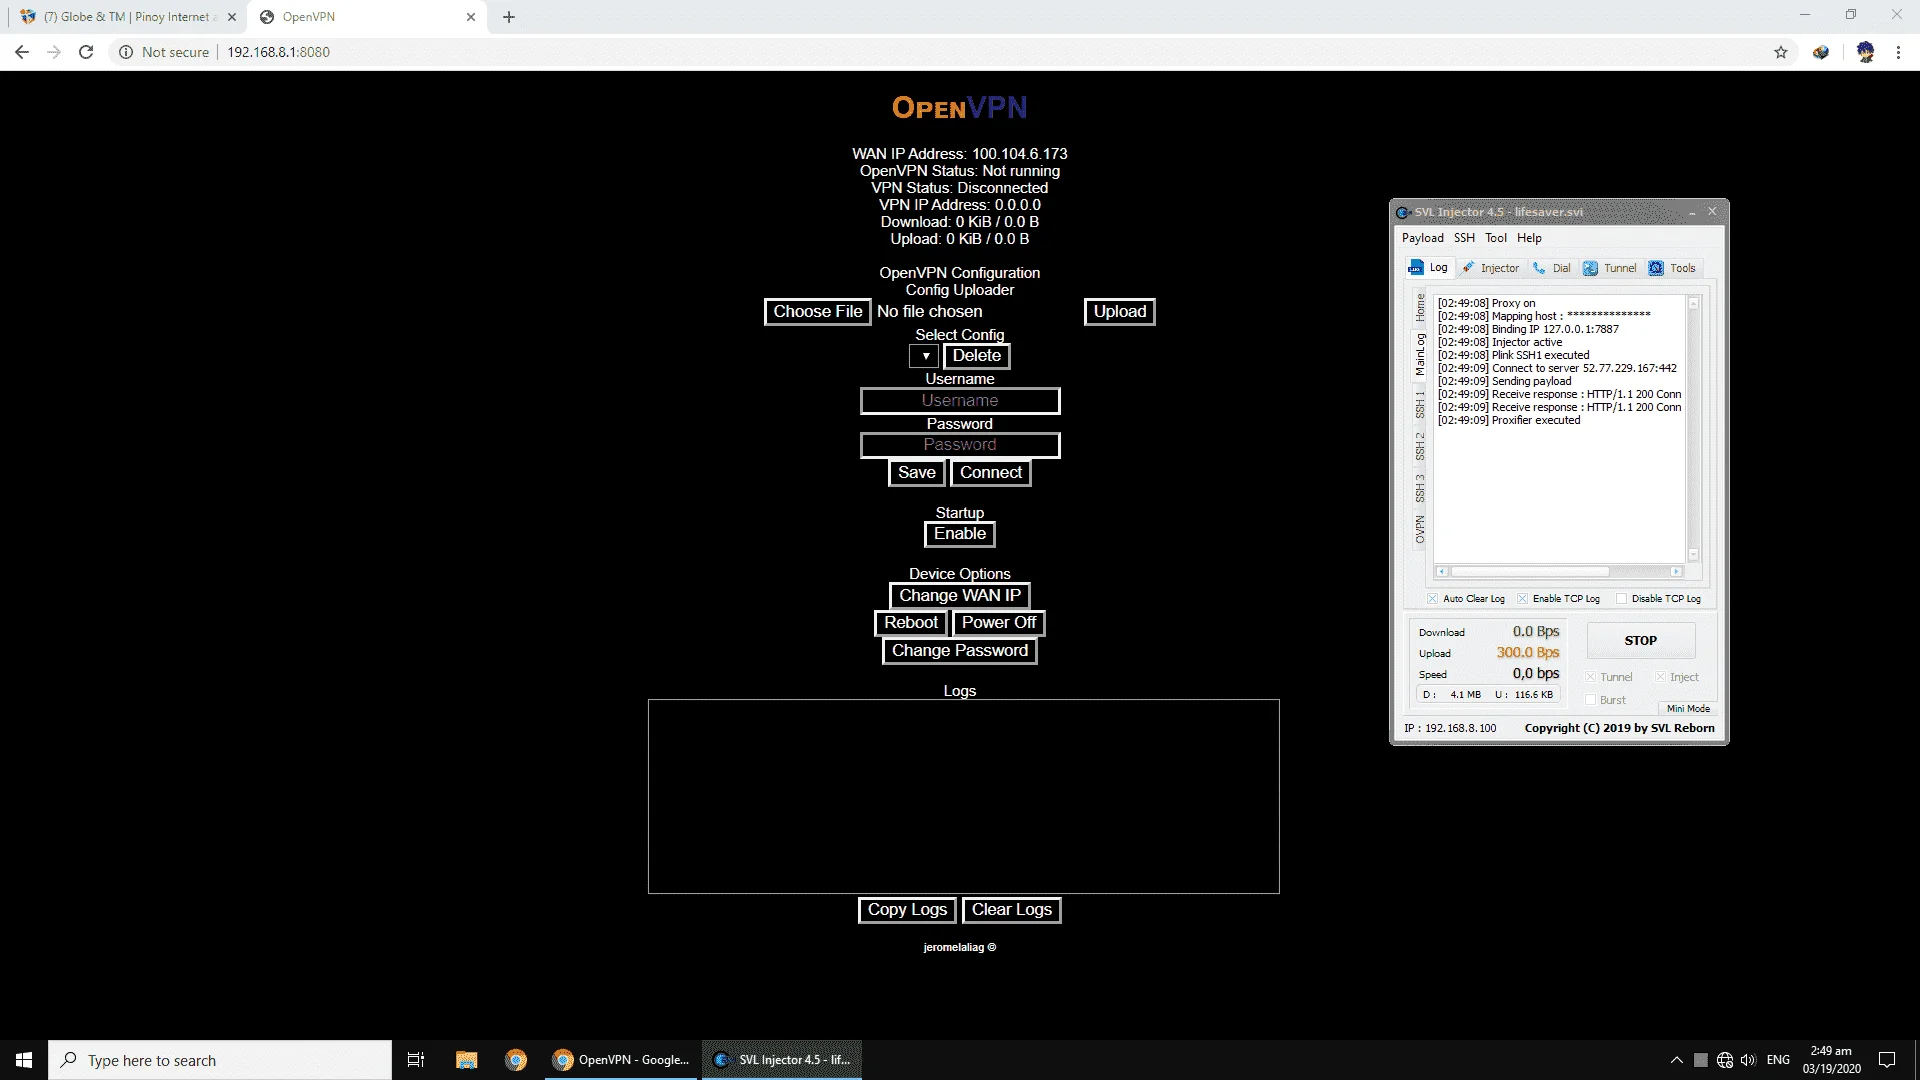Switch to the vertical SSH 3 tab

coord(1420,489)
